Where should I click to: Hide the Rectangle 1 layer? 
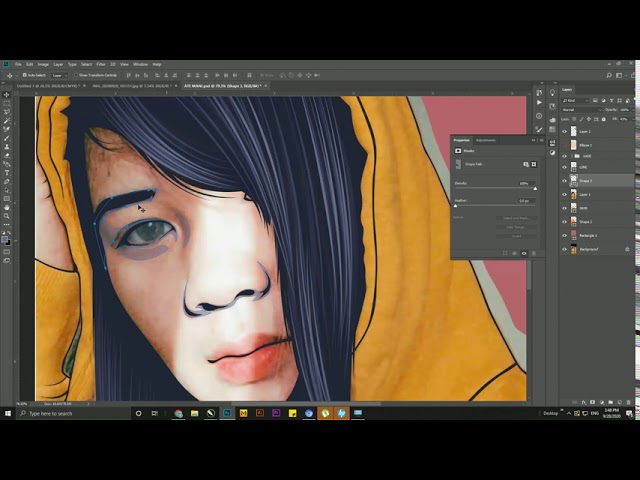pos(564,236)
